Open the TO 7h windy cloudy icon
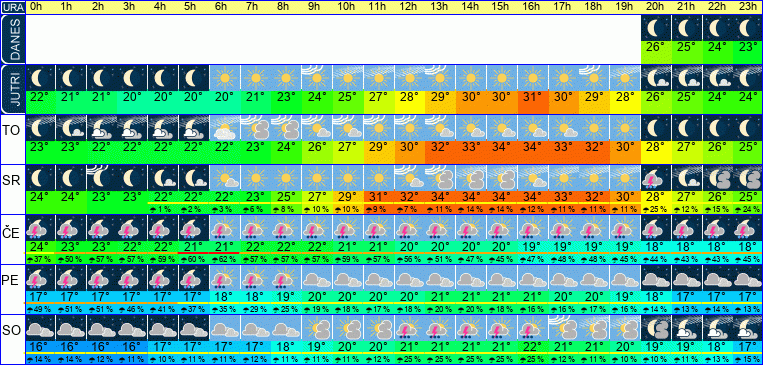763x365 pixels. (x=256, y=128)
